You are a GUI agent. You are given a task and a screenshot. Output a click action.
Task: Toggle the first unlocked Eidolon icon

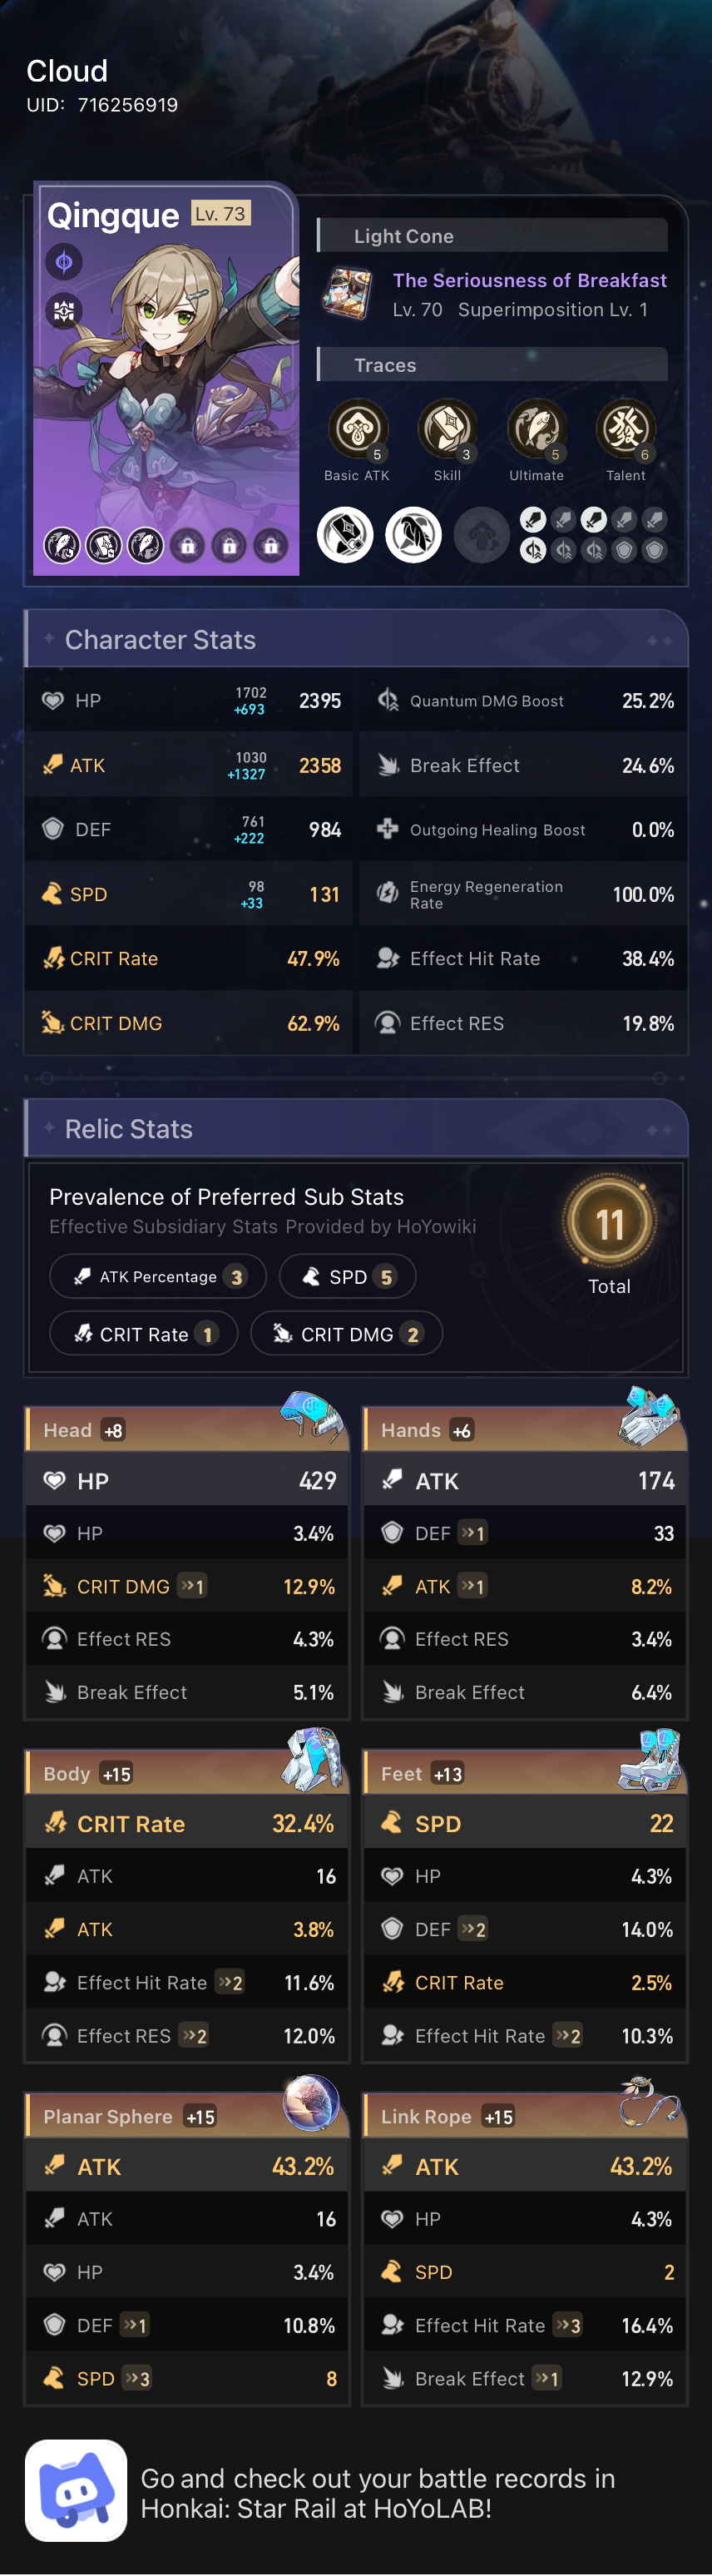point(62,546)
